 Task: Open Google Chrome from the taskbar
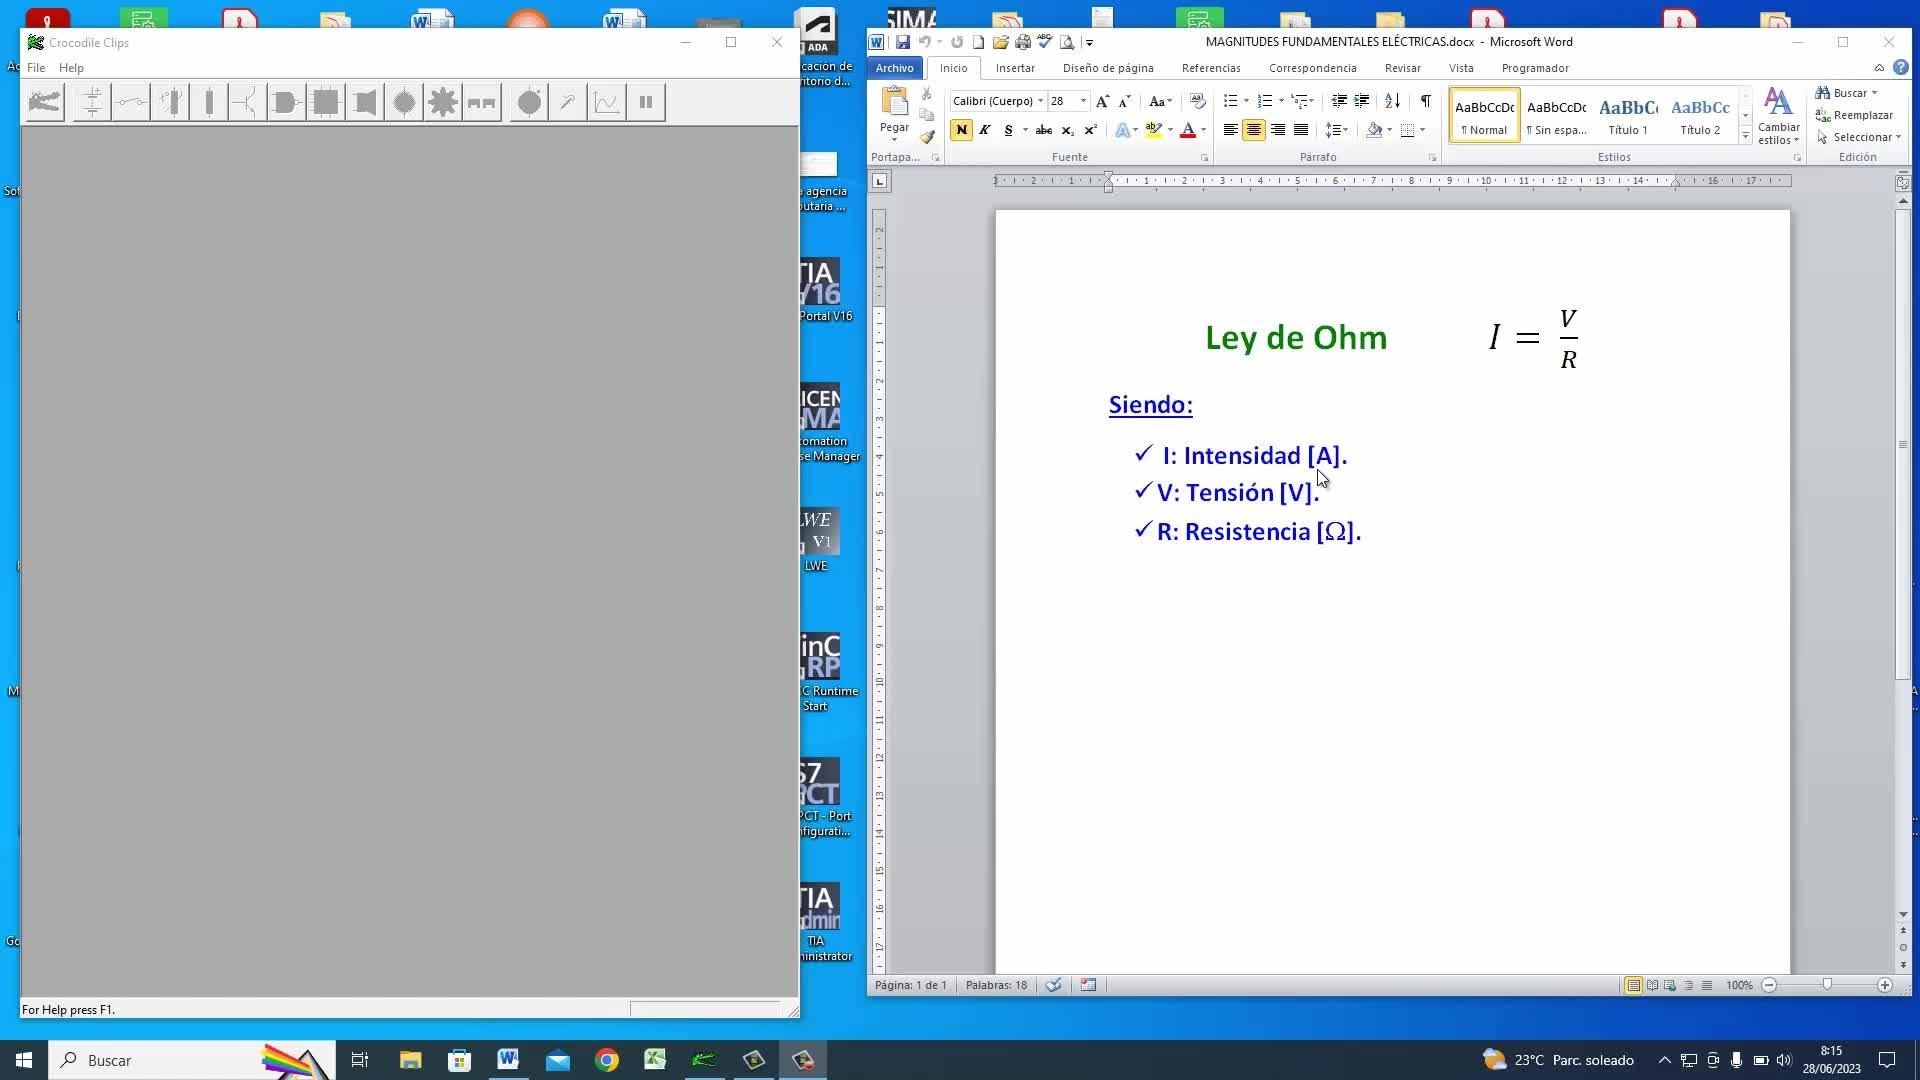(x=606, y=1060)
